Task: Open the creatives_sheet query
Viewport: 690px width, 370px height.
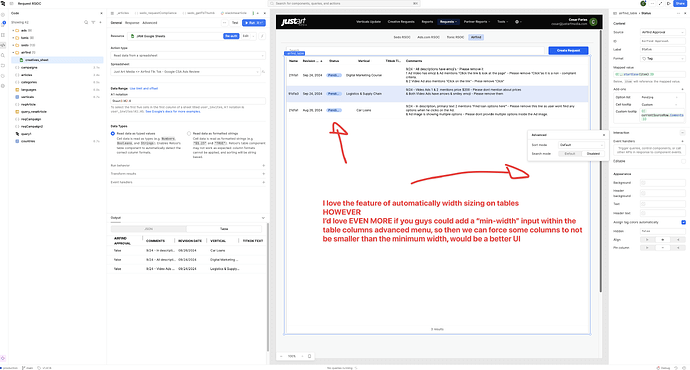Action: click(x=57, y=60)
